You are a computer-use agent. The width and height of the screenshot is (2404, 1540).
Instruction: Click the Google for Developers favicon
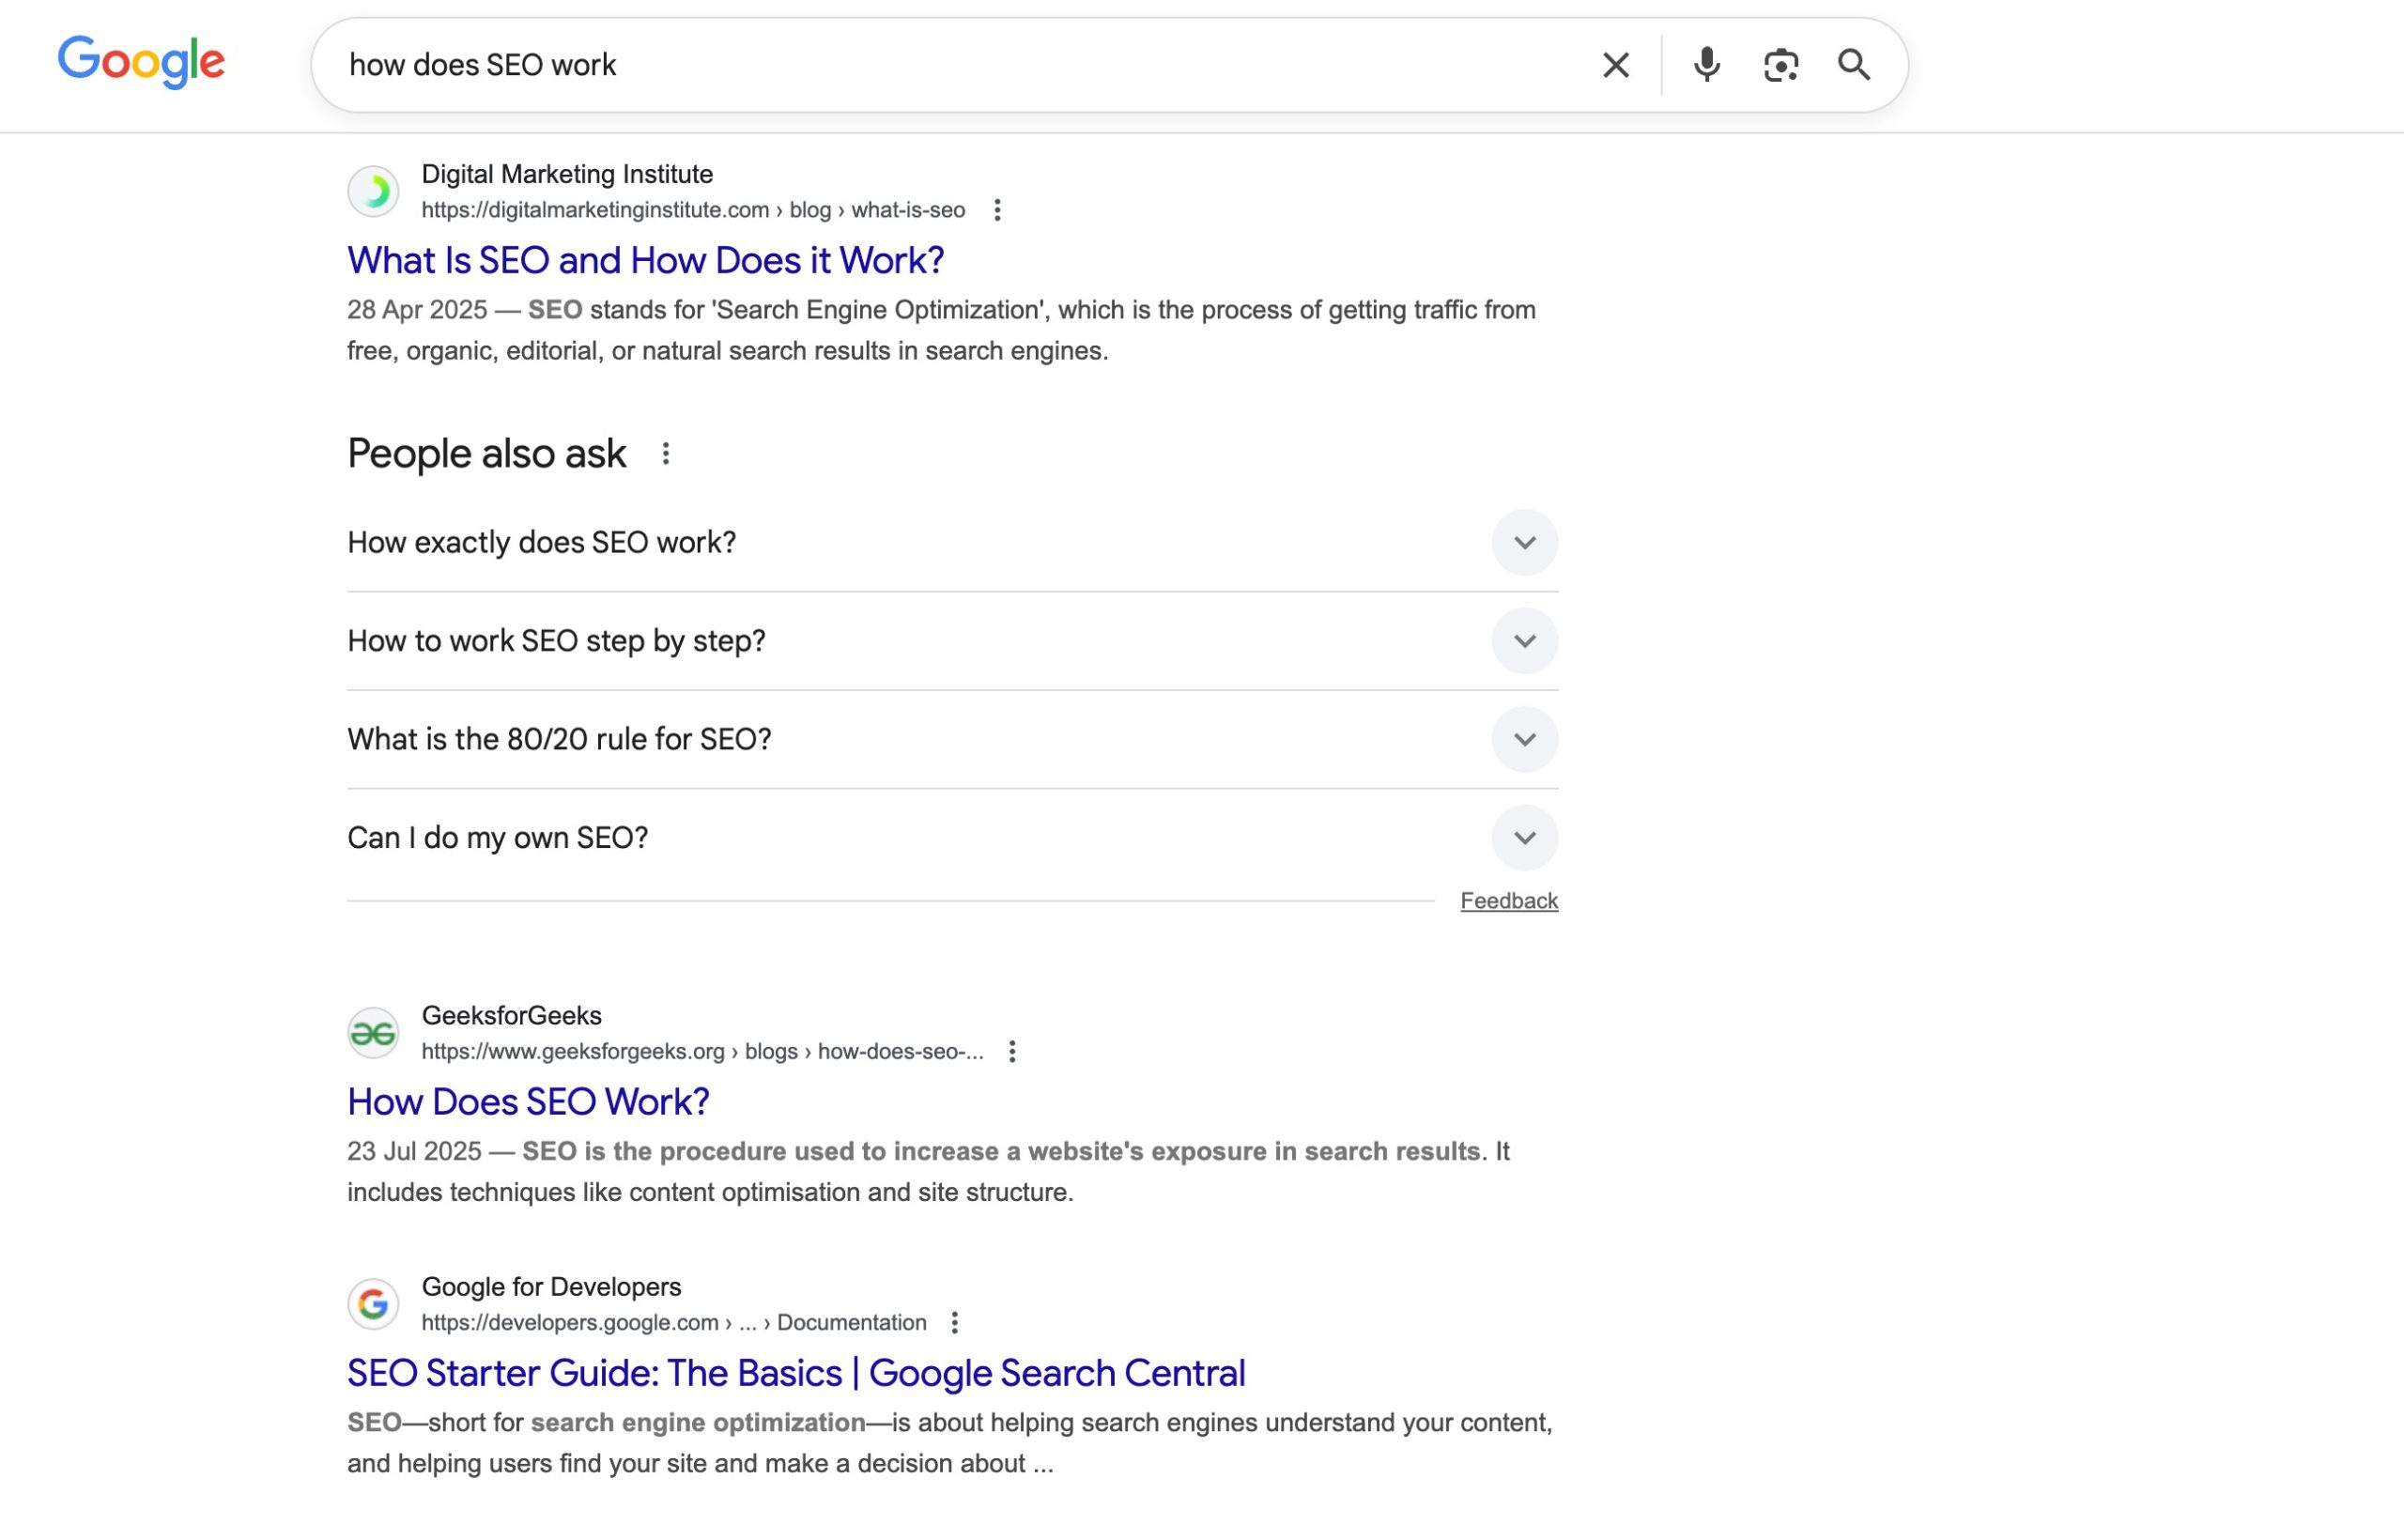click(x=373, y=1304)
